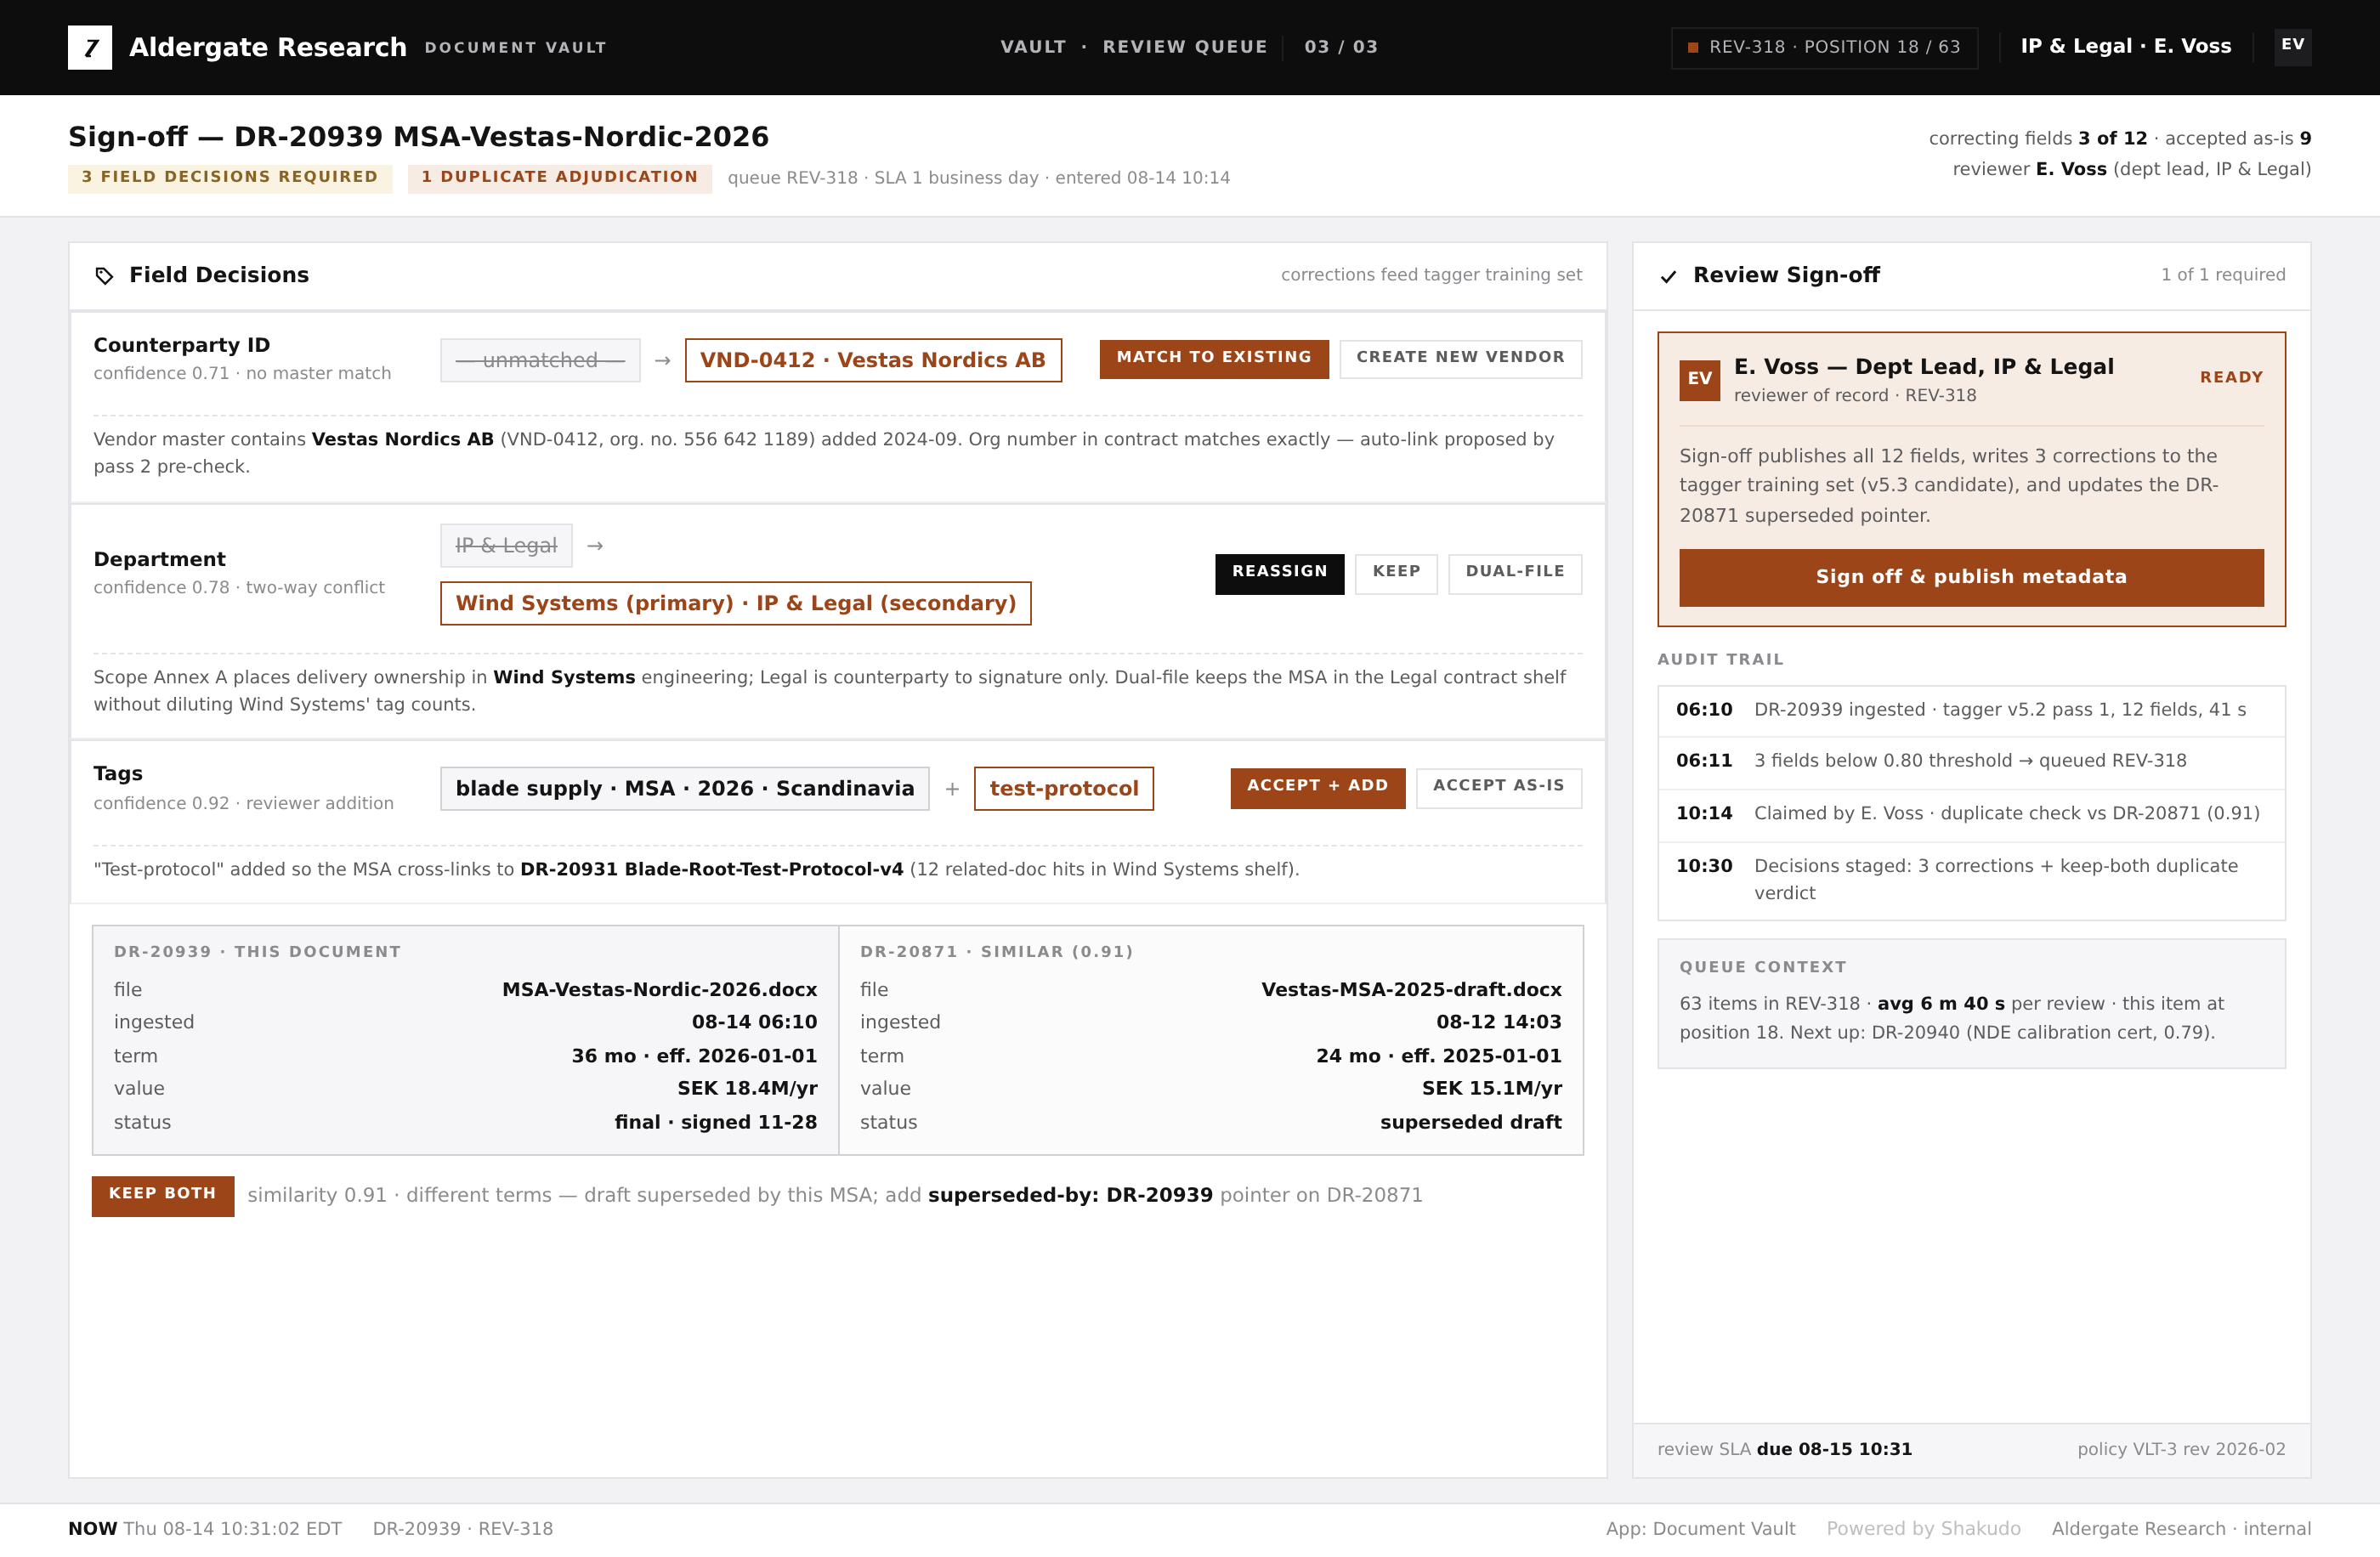Click the REV-318 position status indicator
2380x1557 pixels.
click(x=1824, y=47)
